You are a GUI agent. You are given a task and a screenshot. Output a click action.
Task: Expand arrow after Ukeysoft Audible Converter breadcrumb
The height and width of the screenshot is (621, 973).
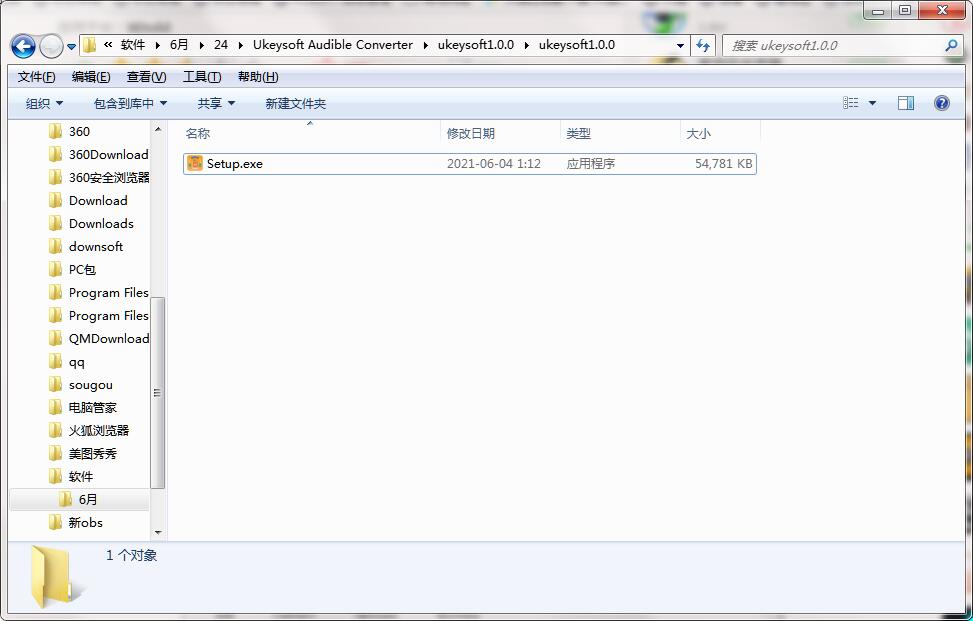(426, 45)
